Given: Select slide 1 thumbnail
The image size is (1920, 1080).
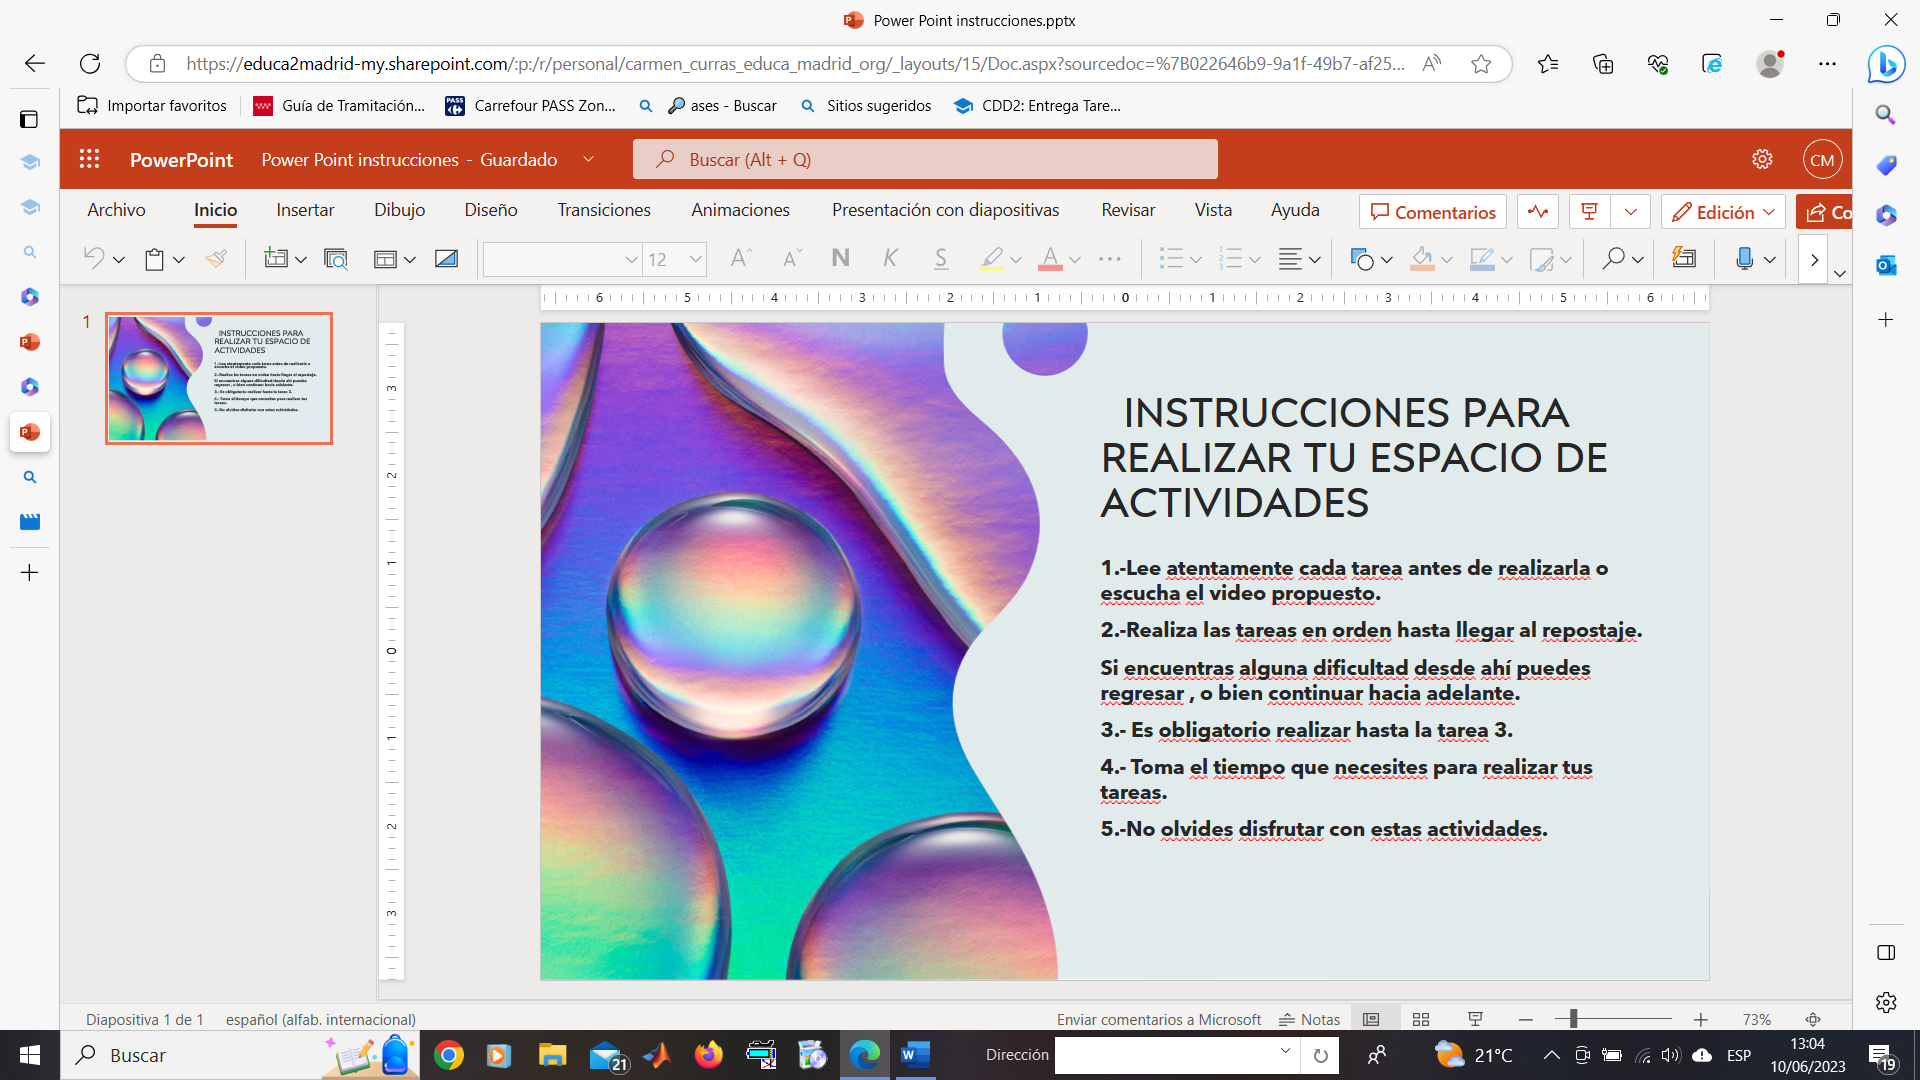Looking at the screenshot, I should pos(219,378).
